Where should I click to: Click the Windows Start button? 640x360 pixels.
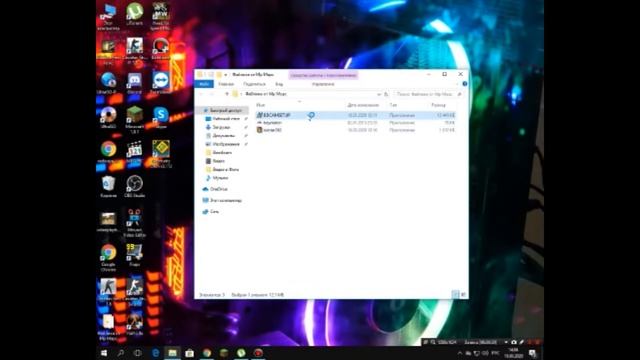tap(104, 353)
